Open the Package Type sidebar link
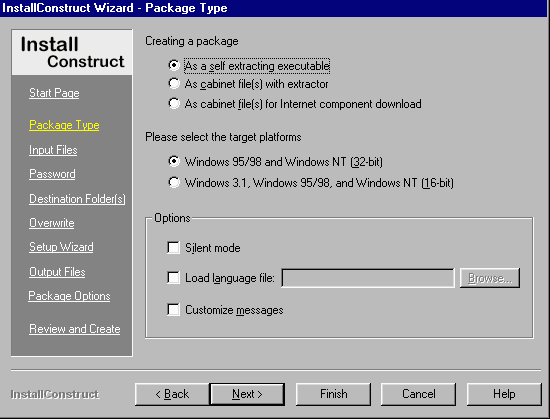The image size is (550, 420). 64,125
